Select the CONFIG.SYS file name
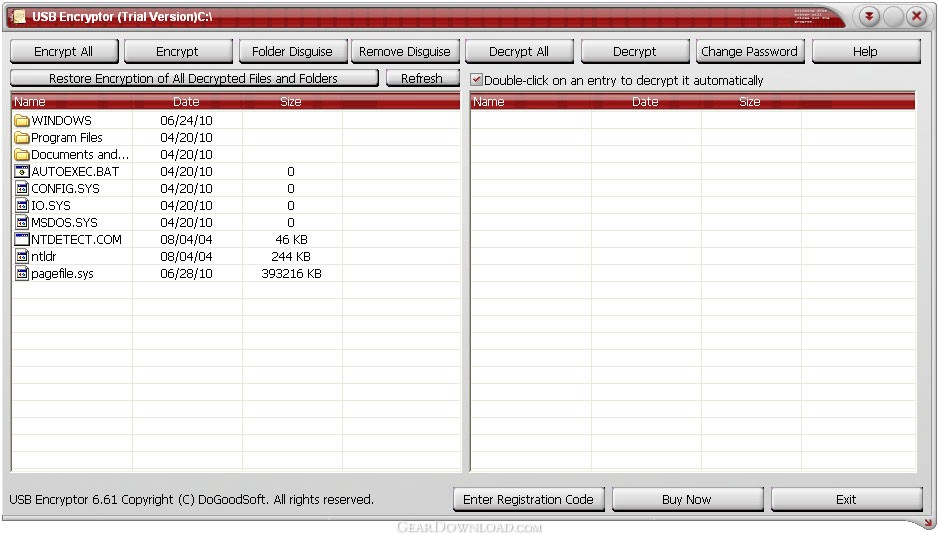939x535 pixels. (x=66, y=189)
